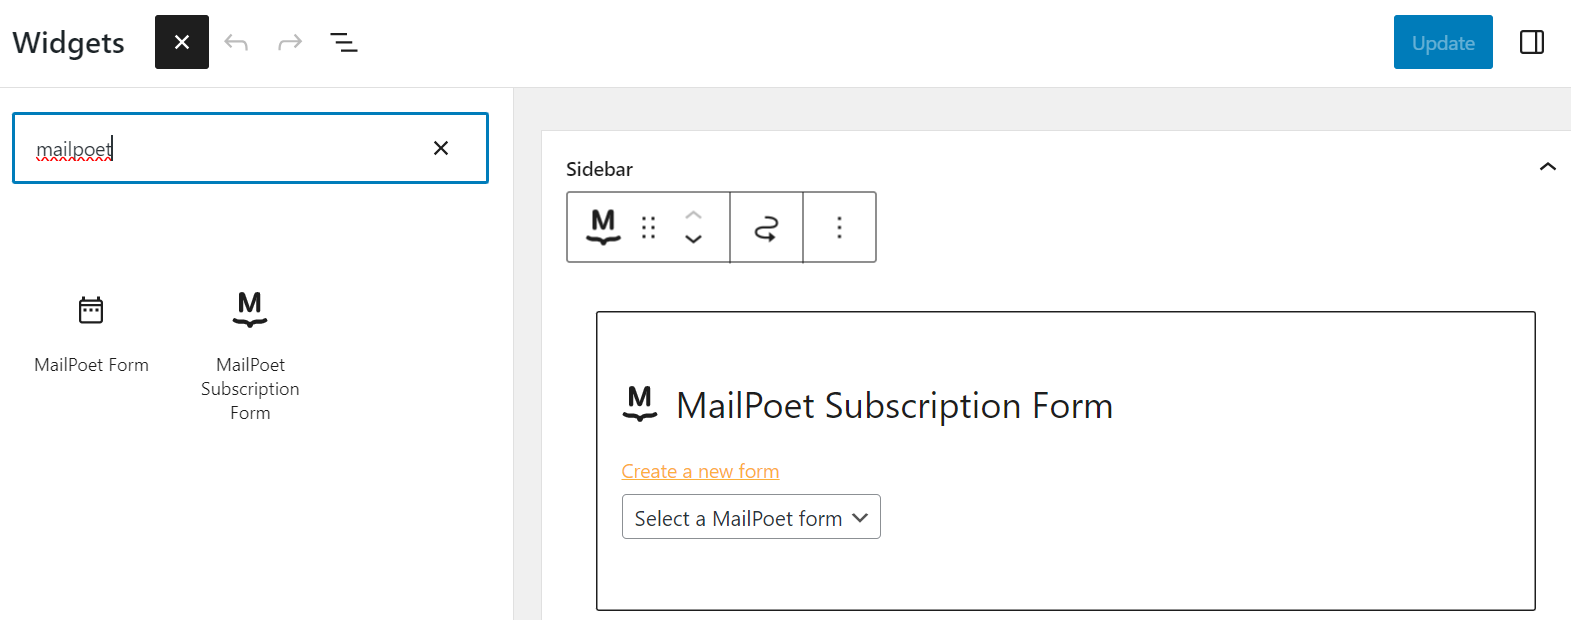This screenshot has height=620, width=1571.
Task: Close the block inserter with the X
Action: tap(181, 42)
